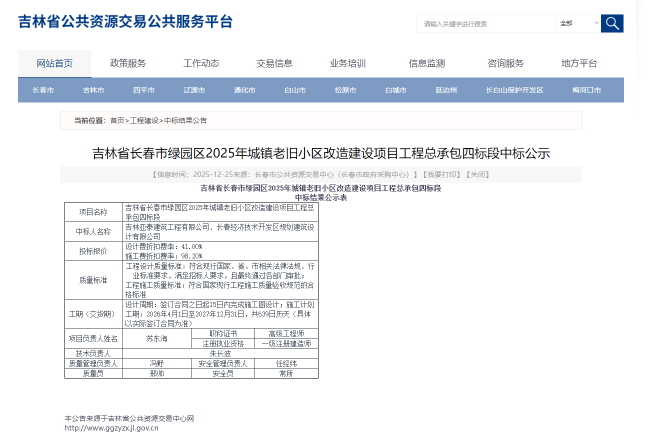Open the www.ggzyzx.jl.gov.cn source link

click(110, 428)
